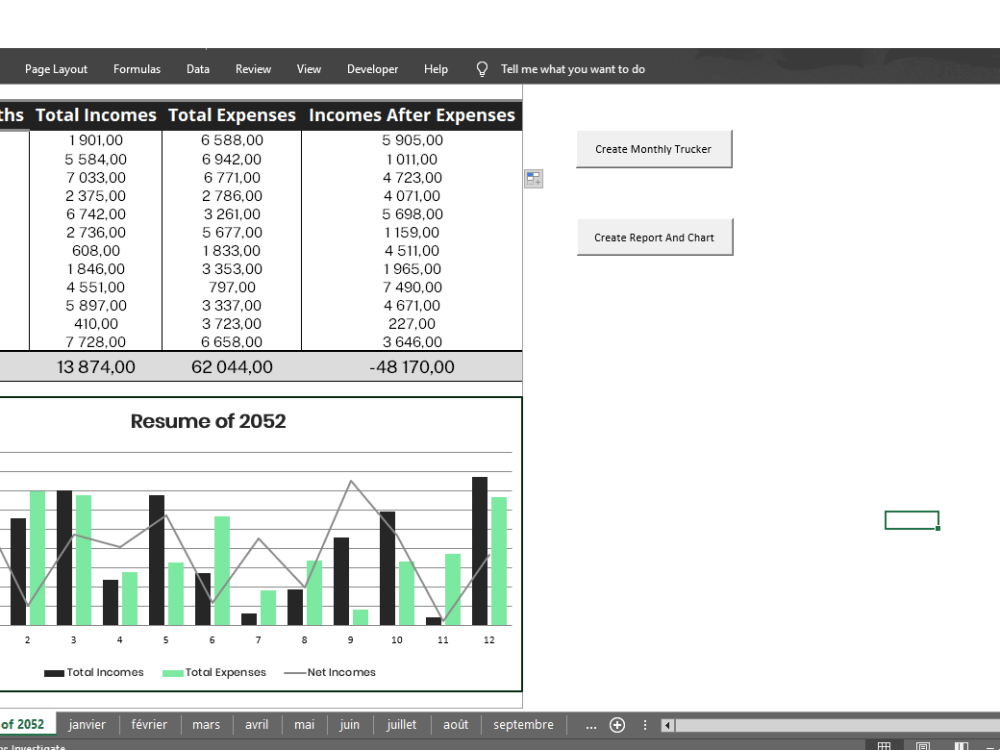Click the chart axis label 9
Viewport: 1000px width, 750px height.
coord(350,640)
